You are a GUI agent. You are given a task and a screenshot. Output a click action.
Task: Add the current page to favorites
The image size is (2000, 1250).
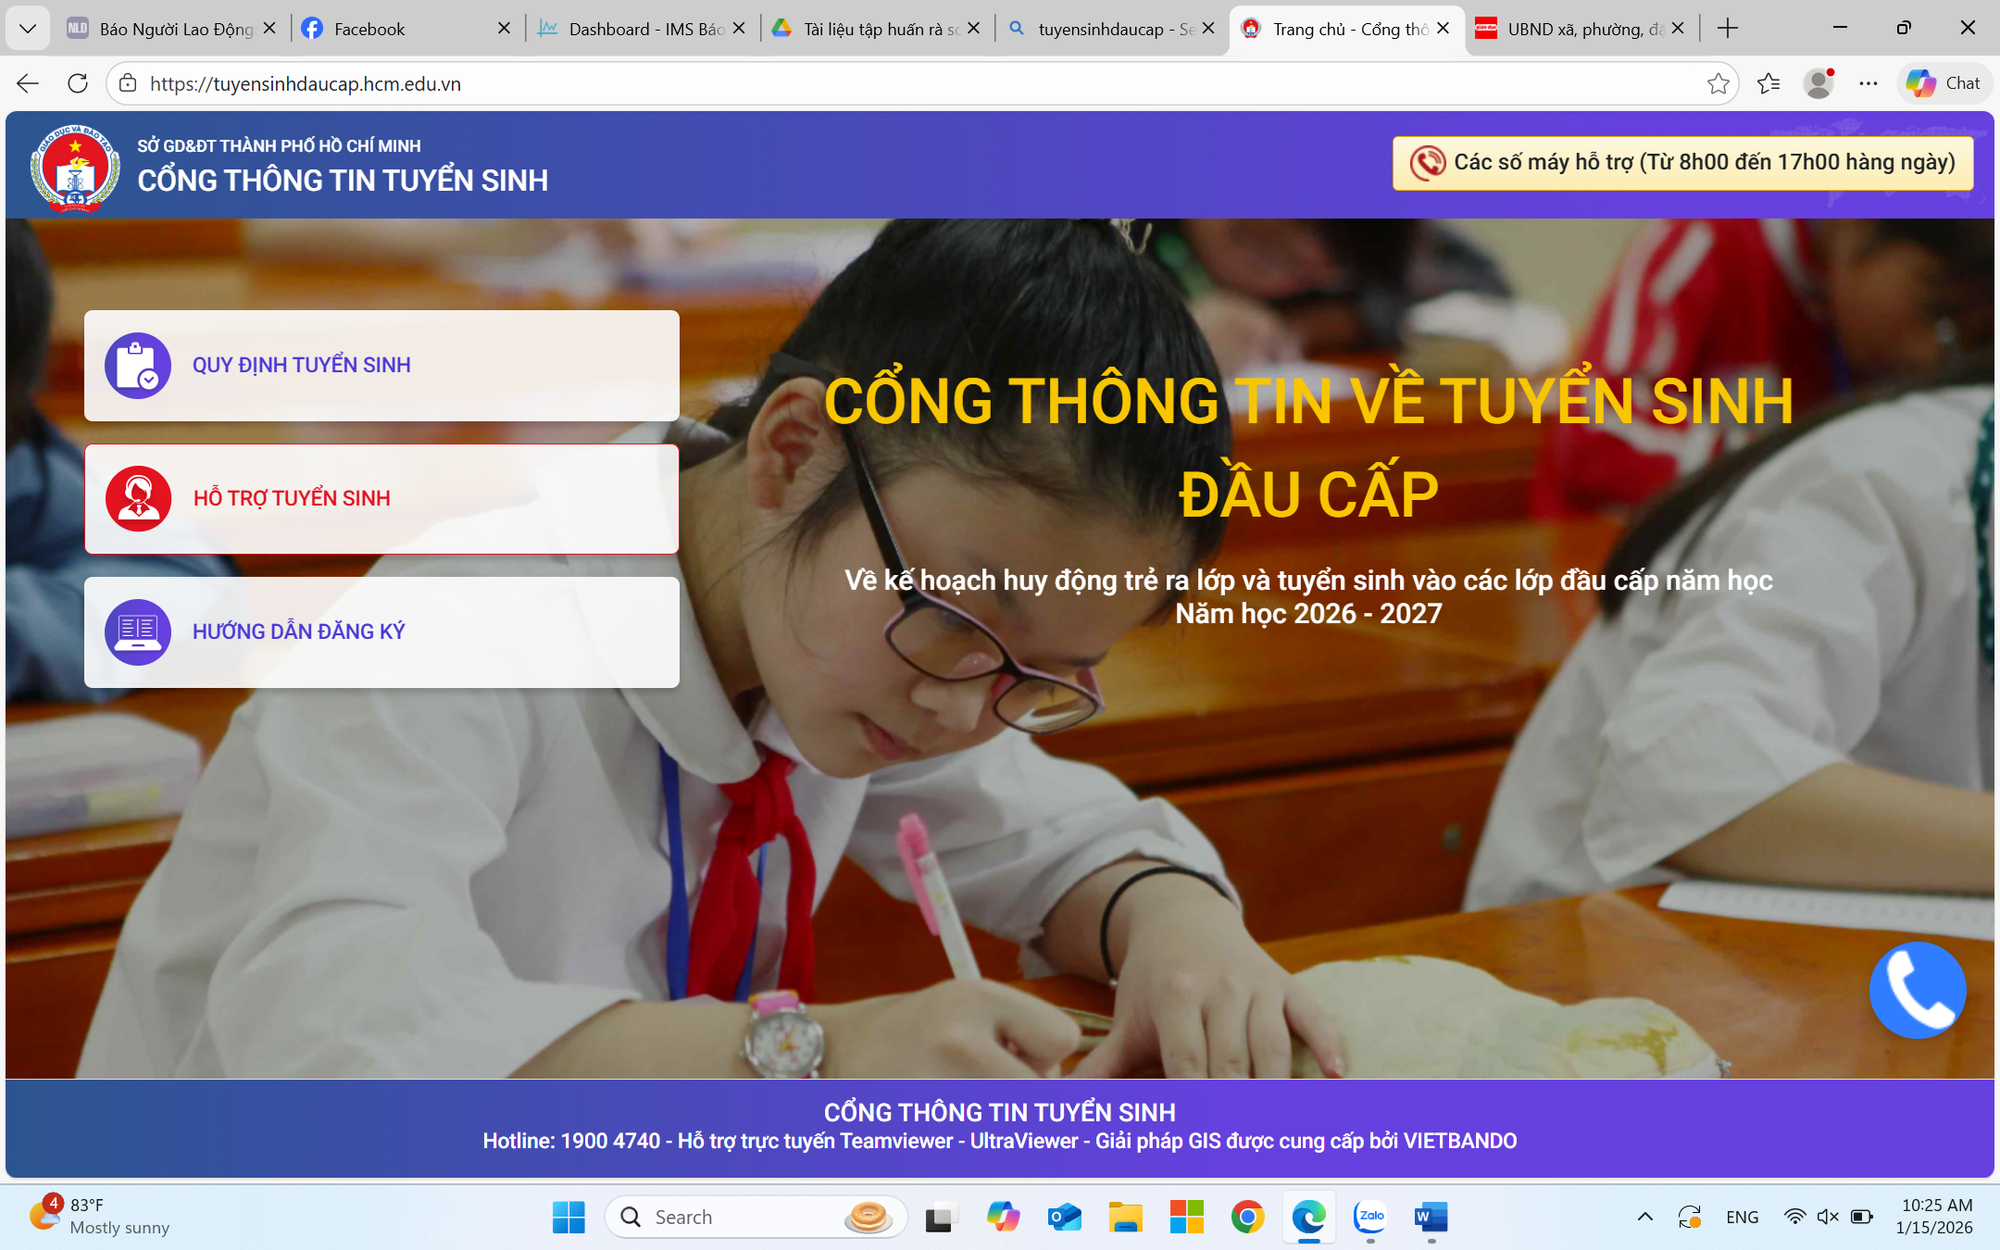1719,83
